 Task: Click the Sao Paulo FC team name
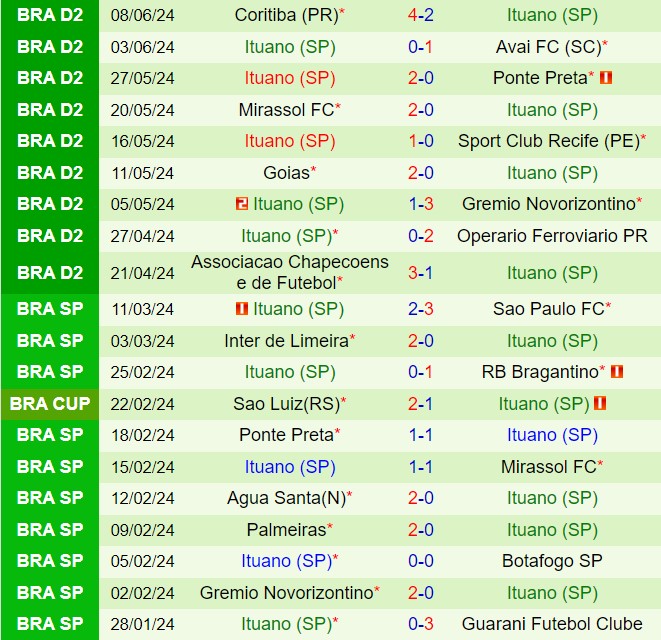click(x=548, y=309)
